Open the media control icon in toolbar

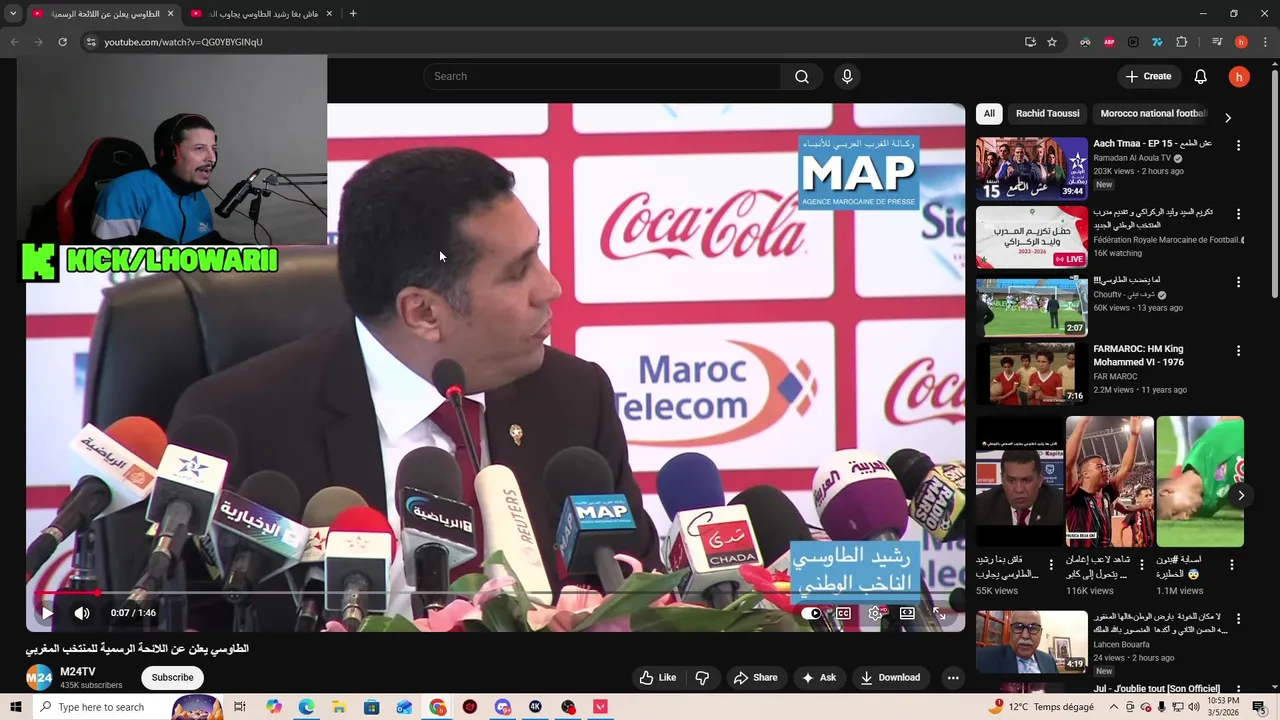[1217, 42]
